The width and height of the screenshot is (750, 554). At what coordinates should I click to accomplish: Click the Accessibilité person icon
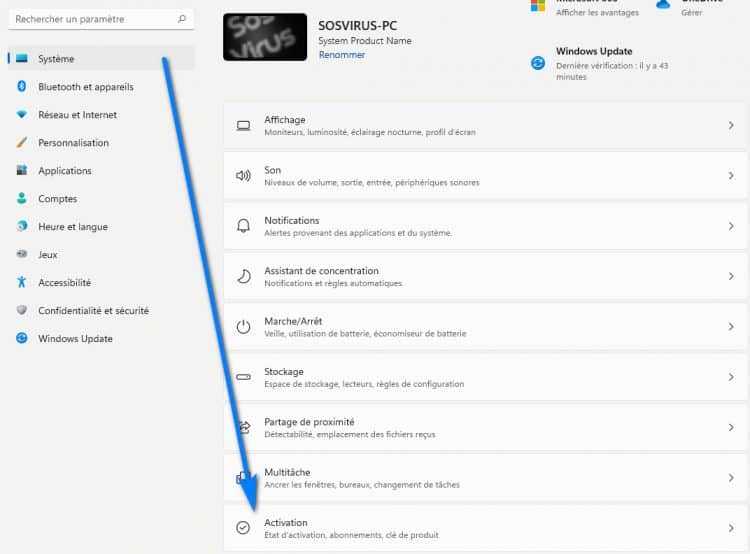click(x=21, y=283)
